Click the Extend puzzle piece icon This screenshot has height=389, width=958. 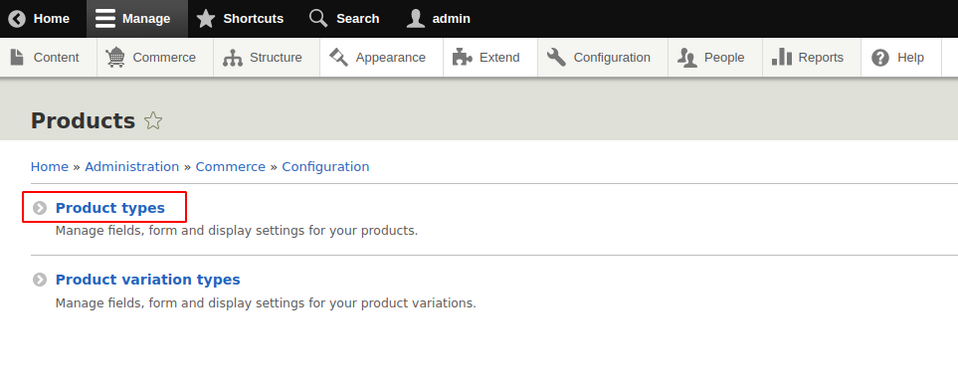click(462, 57)
